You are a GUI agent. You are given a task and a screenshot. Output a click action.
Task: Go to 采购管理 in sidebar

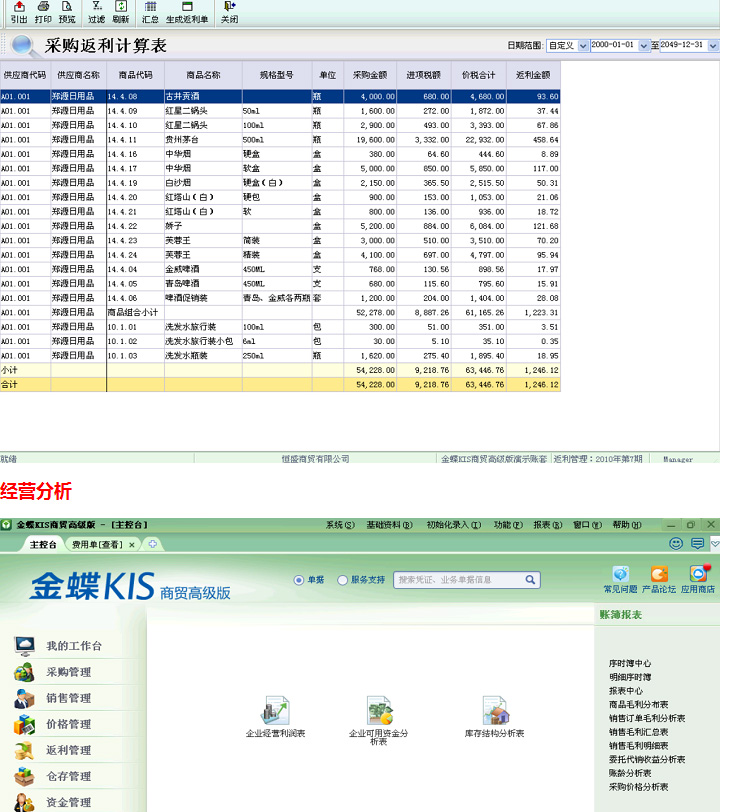(68, 672)
